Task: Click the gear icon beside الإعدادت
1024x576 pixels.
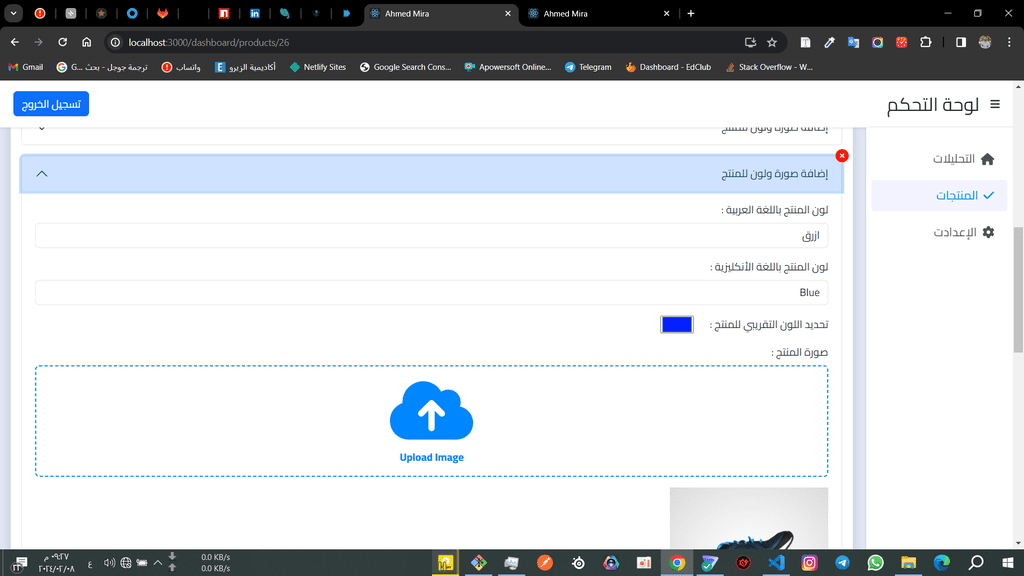Action: pos(988,232)
